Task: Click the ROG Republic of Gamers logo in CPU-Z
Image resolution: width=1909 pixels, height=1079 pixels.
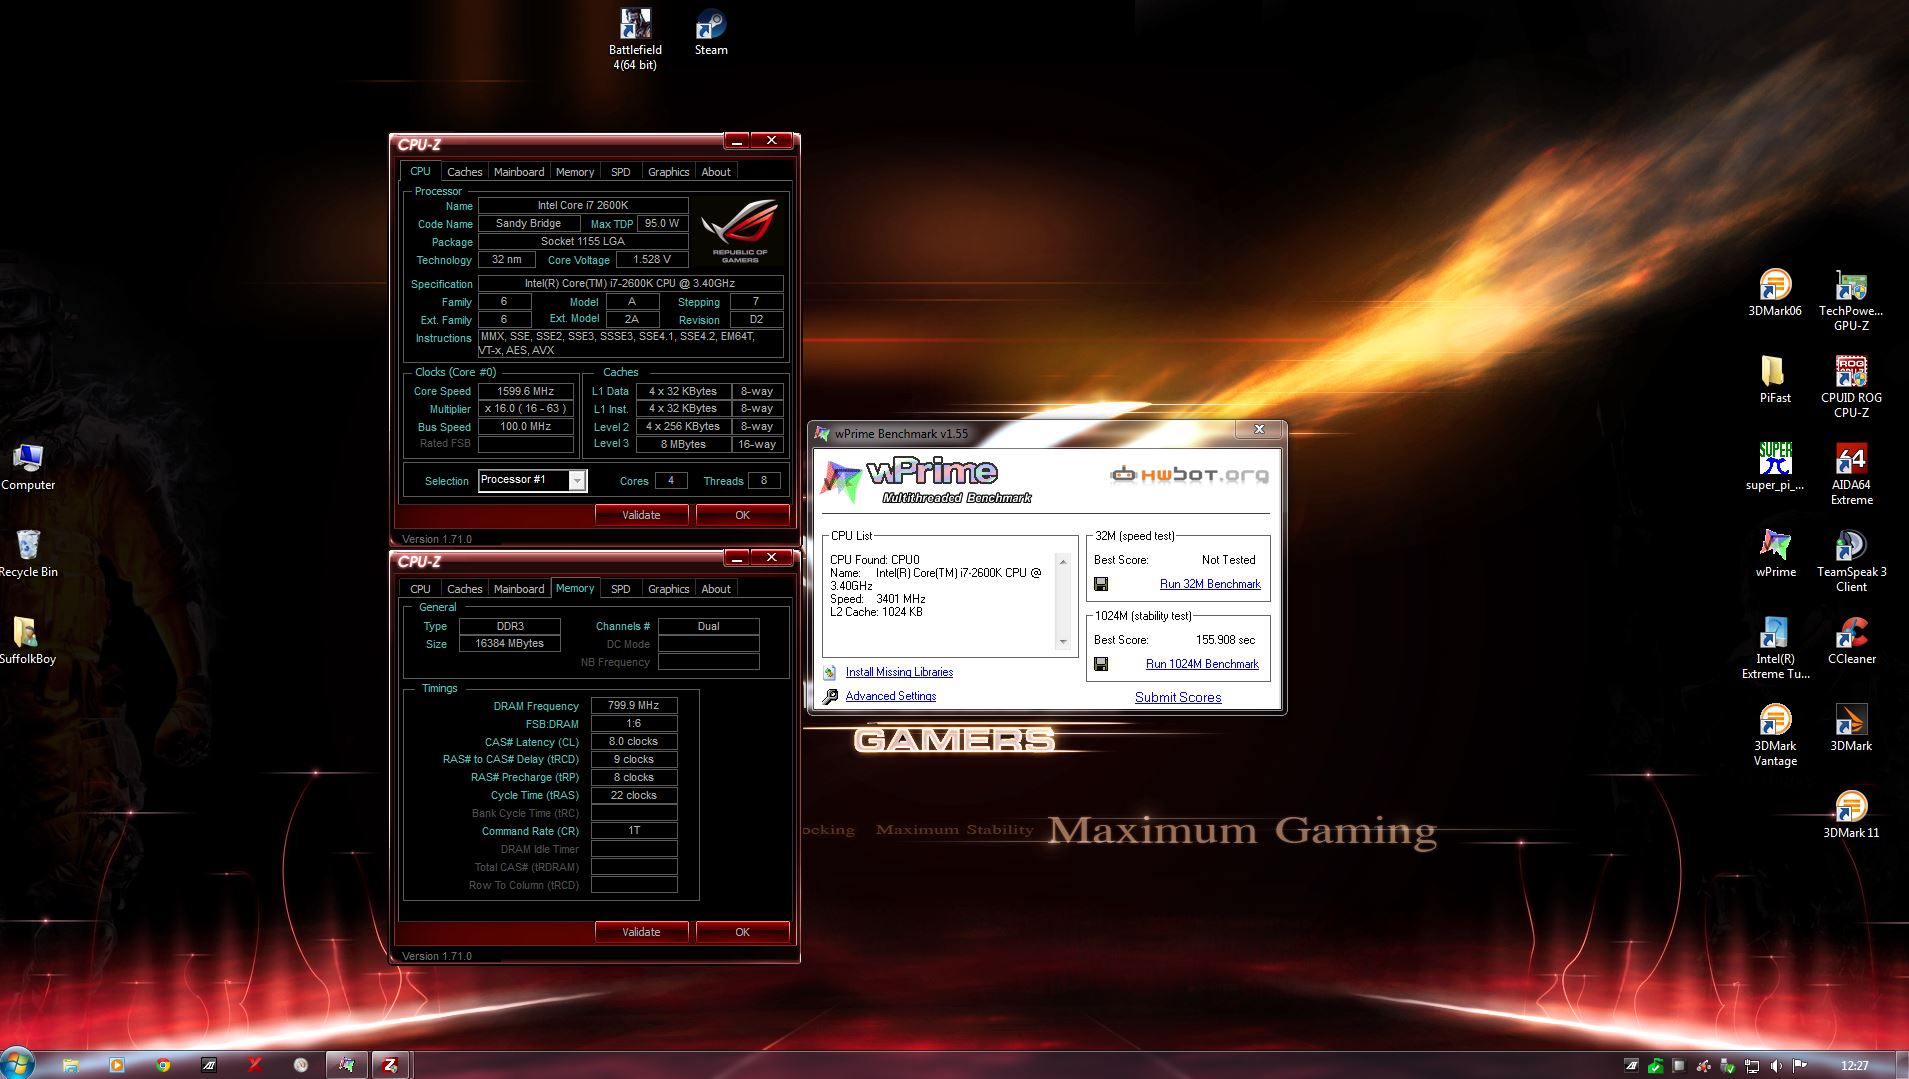Action: point(739,230)
